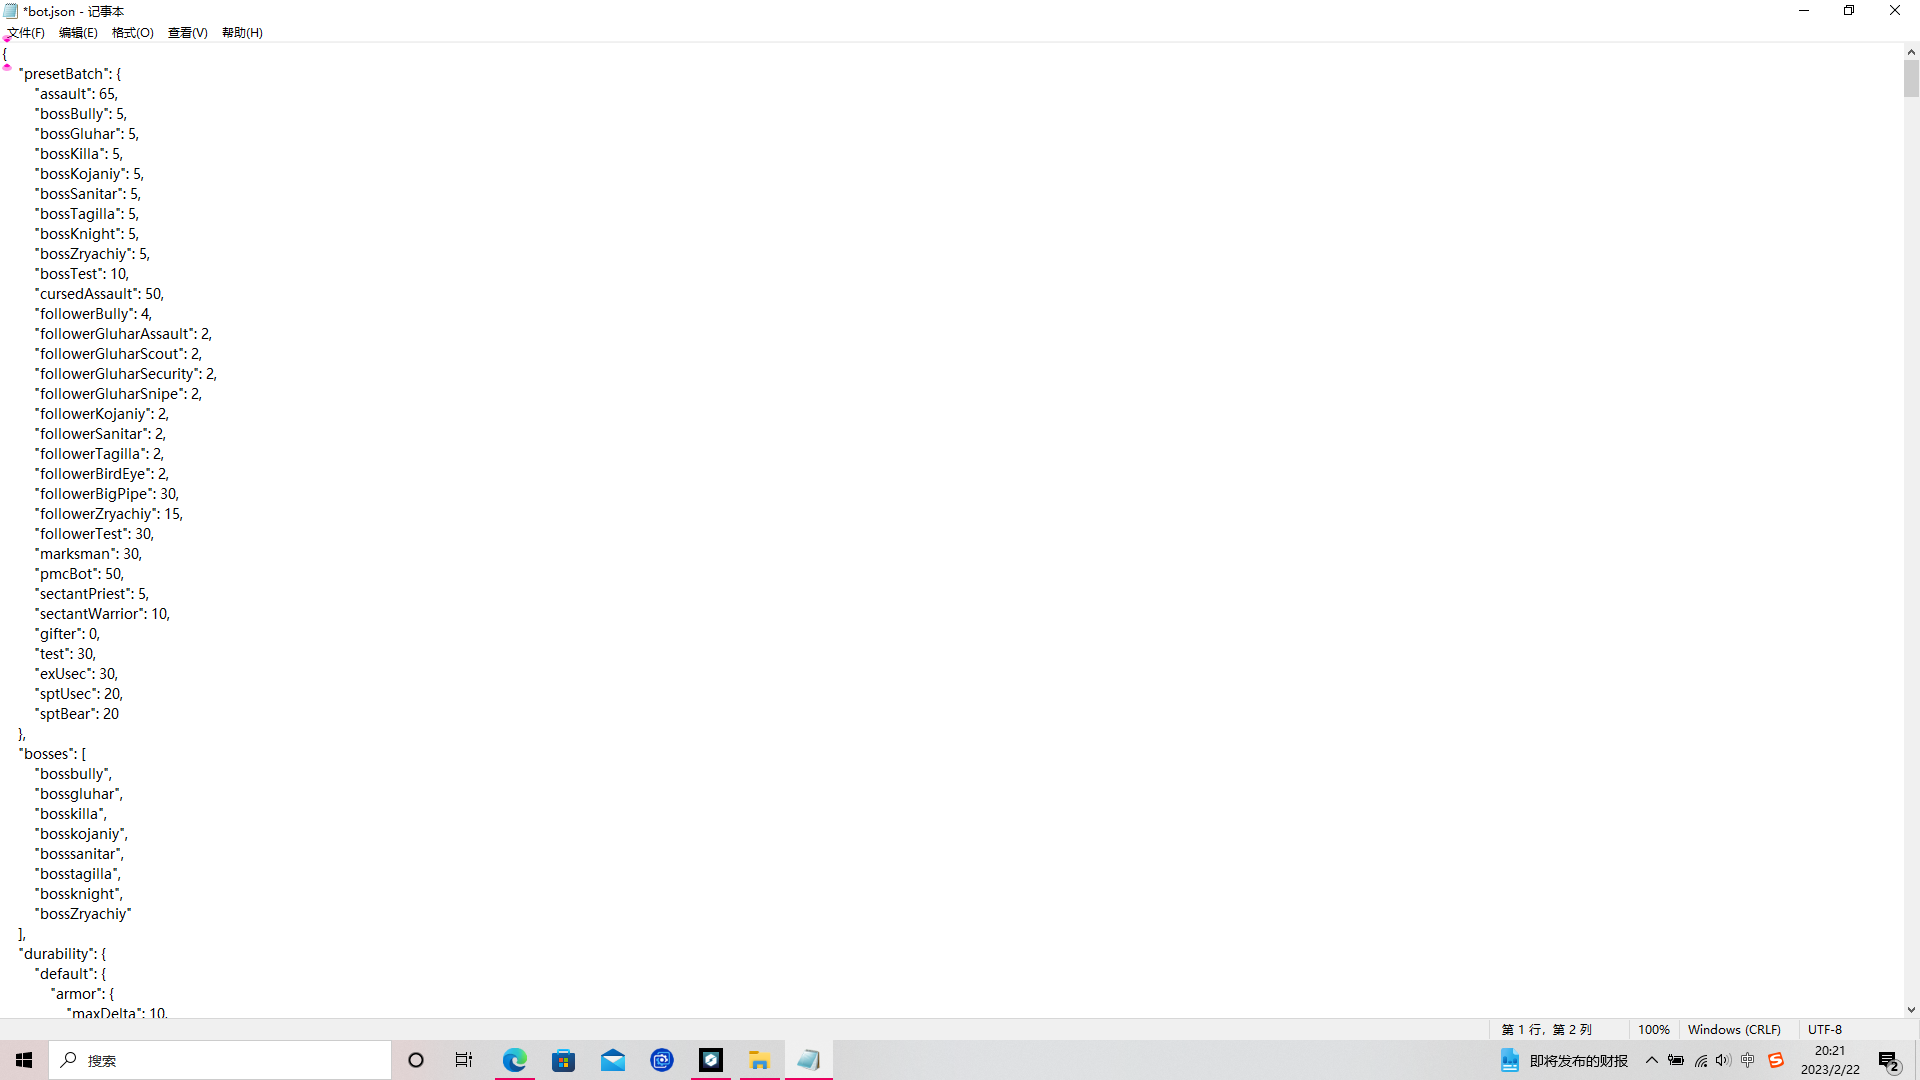Click the "followerZryachiy": 15 line
This screenshot has width=1920, height=1080.
coord(109,514)
